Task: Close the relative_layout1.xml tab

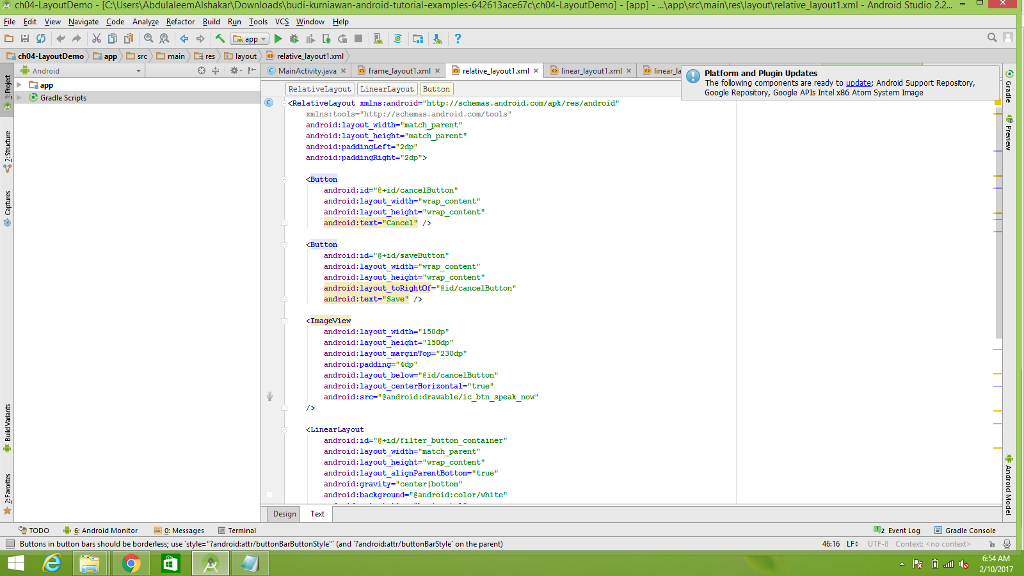Action: (536, 71)
